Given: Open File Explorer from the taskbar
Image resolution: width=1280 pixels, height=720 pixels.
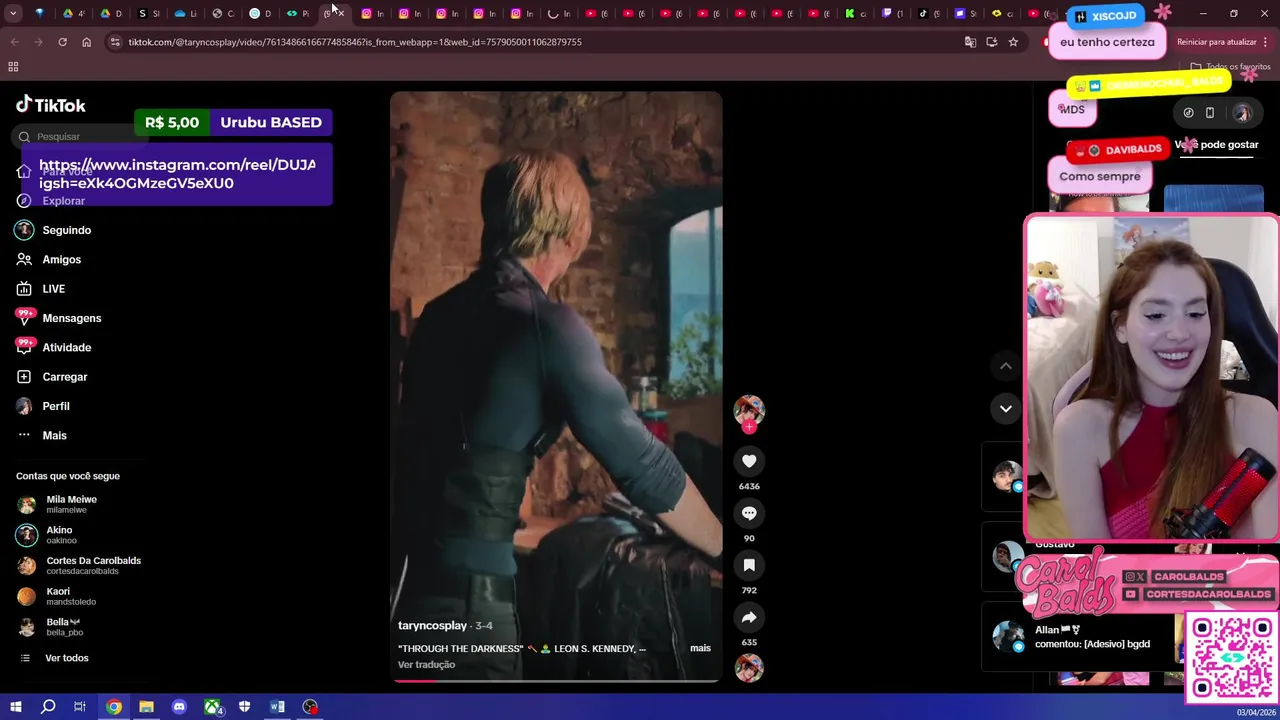Looking at the screenshot, I should click(x=146, y=707).
